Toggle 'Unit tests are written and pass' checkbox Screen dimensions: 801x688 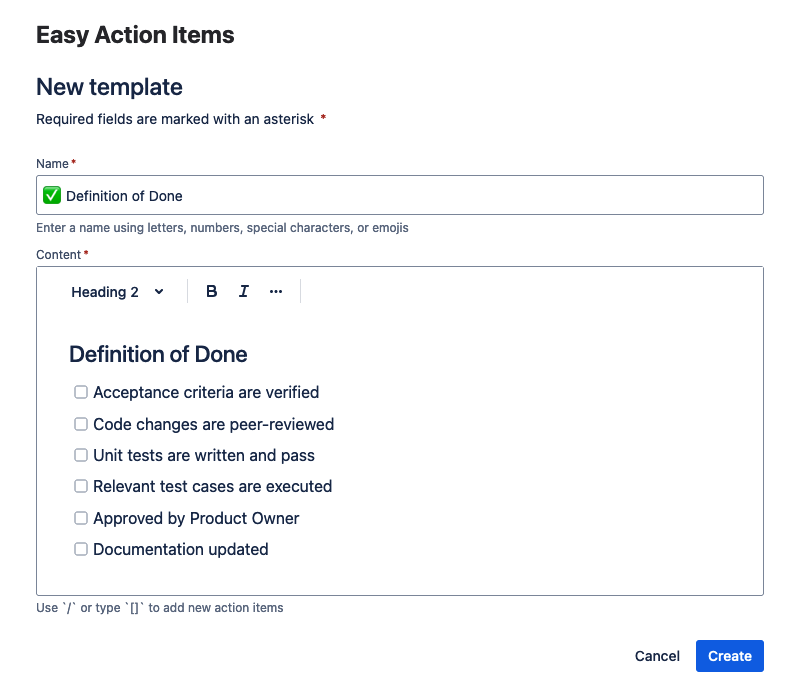81,455
